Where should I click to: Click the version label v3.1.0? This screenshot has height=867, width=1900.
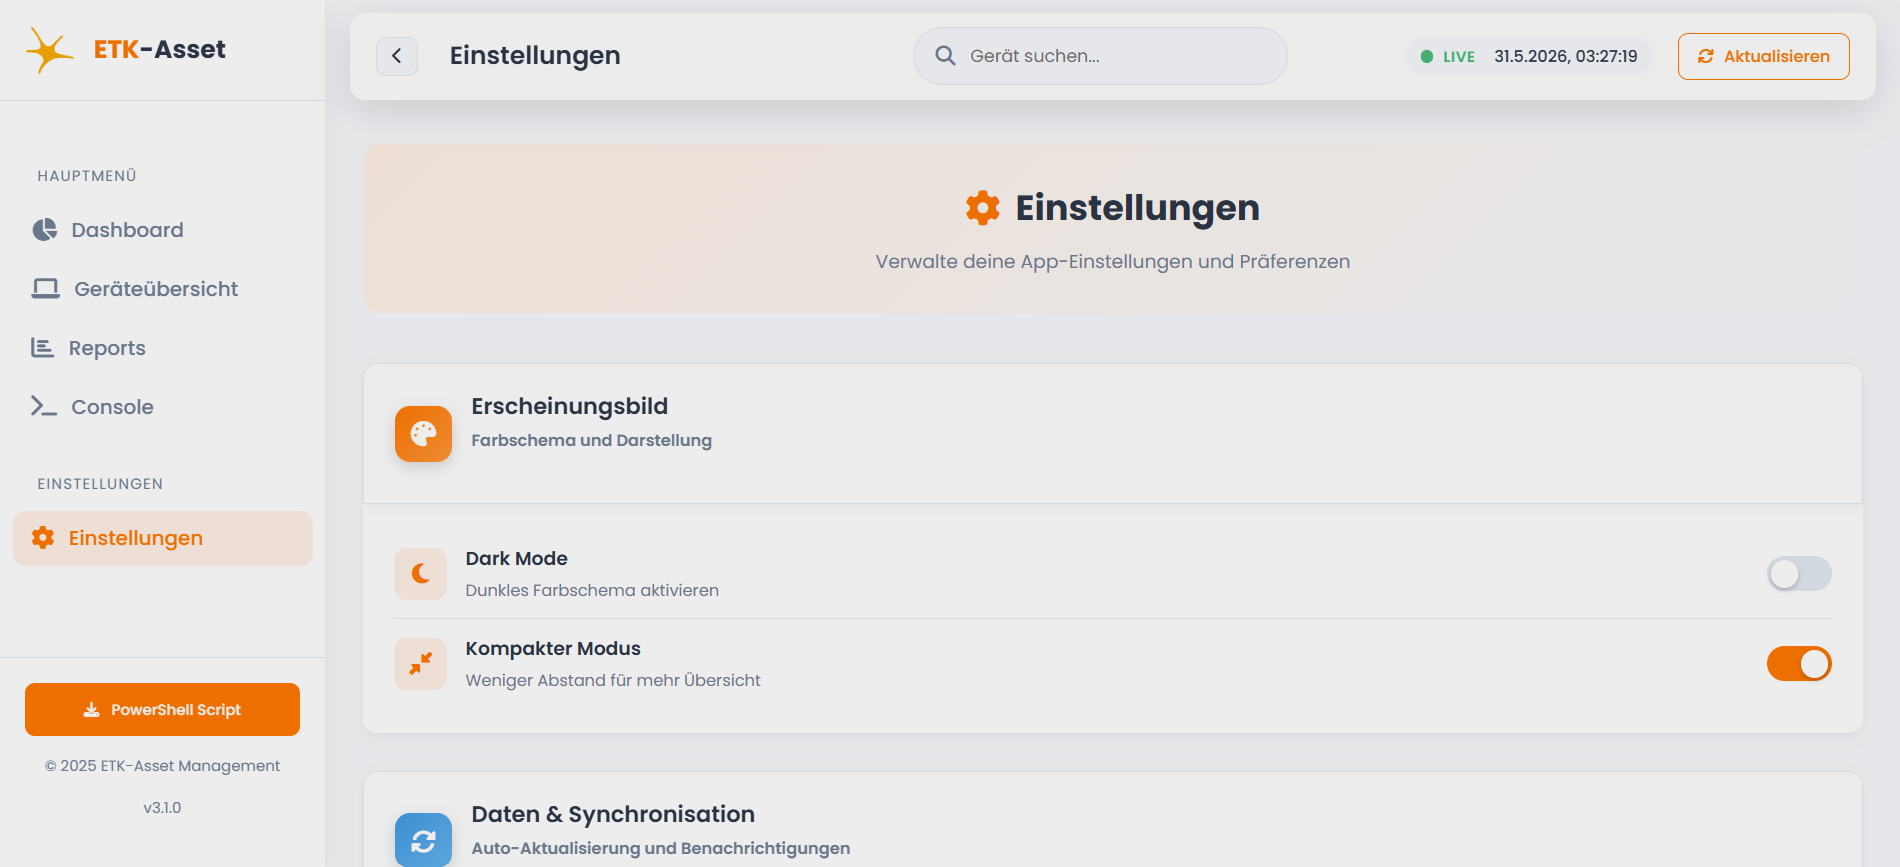tap(162, 808)
